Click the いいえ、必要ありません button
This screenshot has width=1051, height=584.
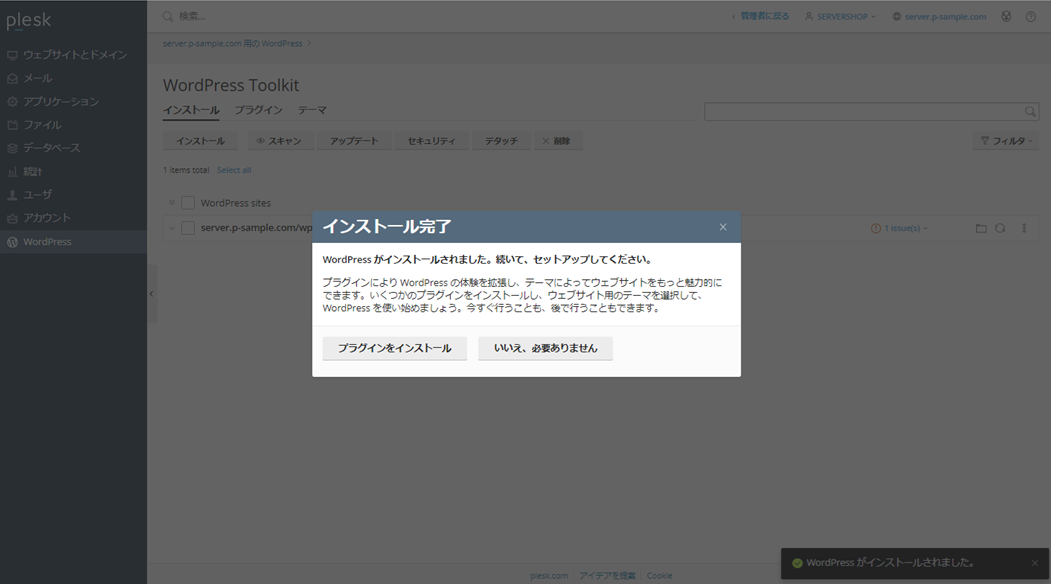tap(545, 348)
